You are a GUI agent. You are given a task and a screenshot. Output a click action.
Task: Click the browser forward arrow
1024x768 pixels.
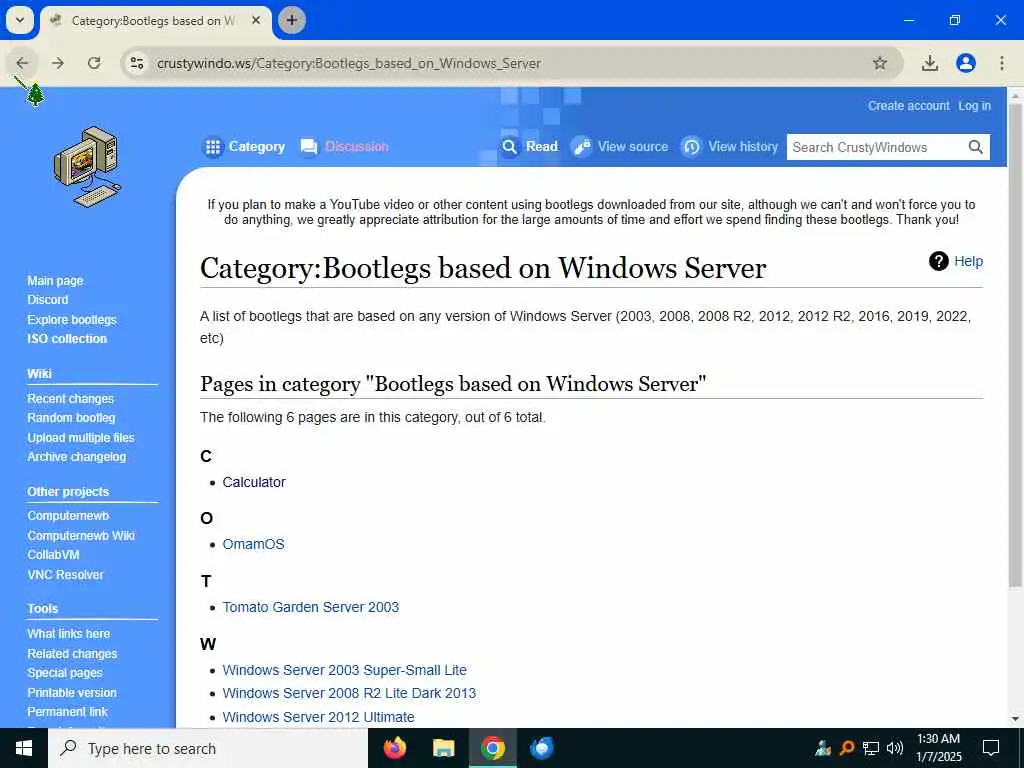[58, 63]
